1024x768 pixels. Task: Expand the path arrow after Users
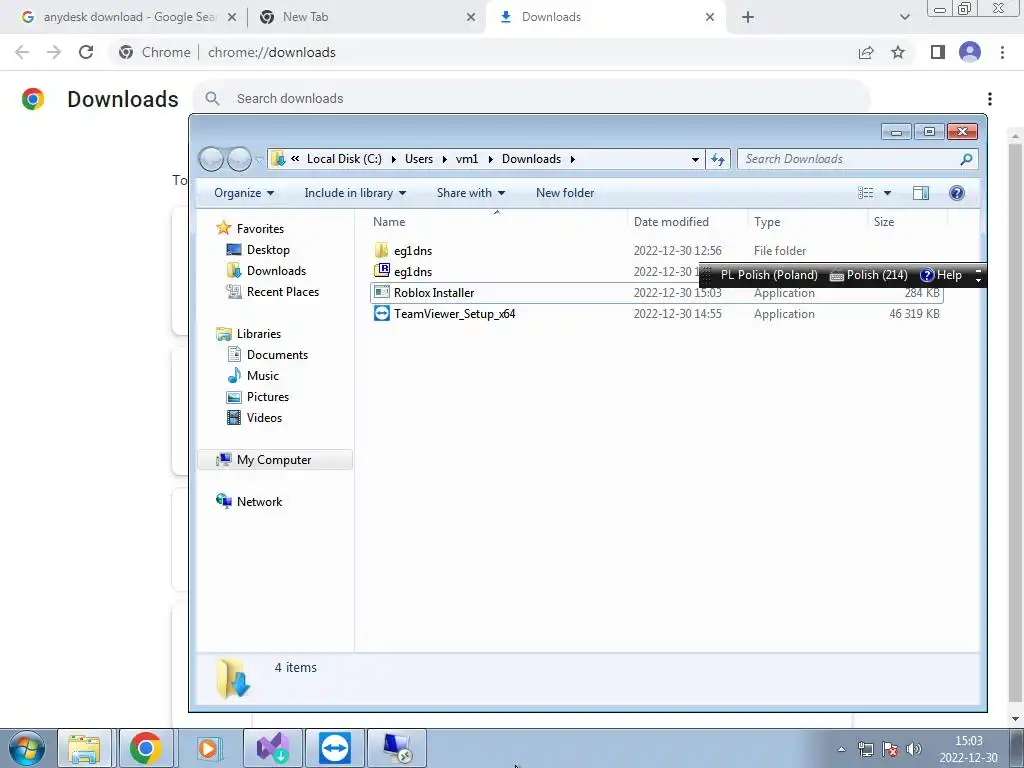(444, 159)
